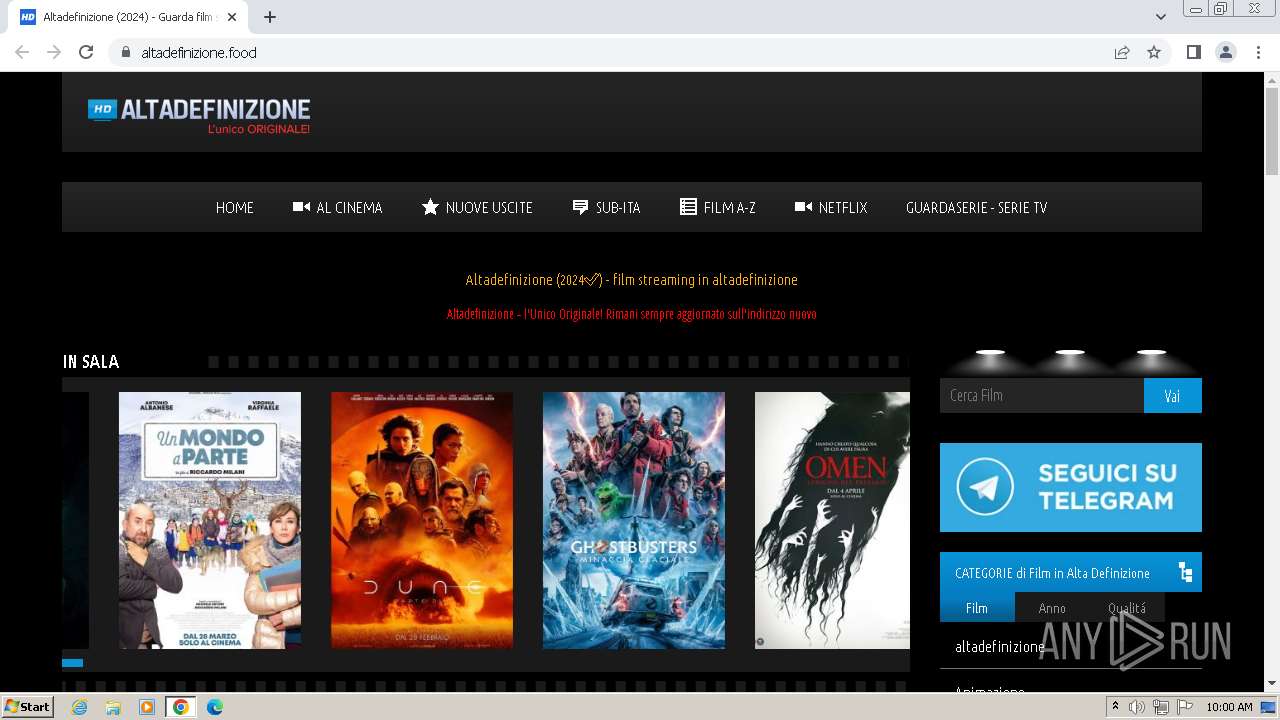Click the volume tray icon

point(1137,707)
